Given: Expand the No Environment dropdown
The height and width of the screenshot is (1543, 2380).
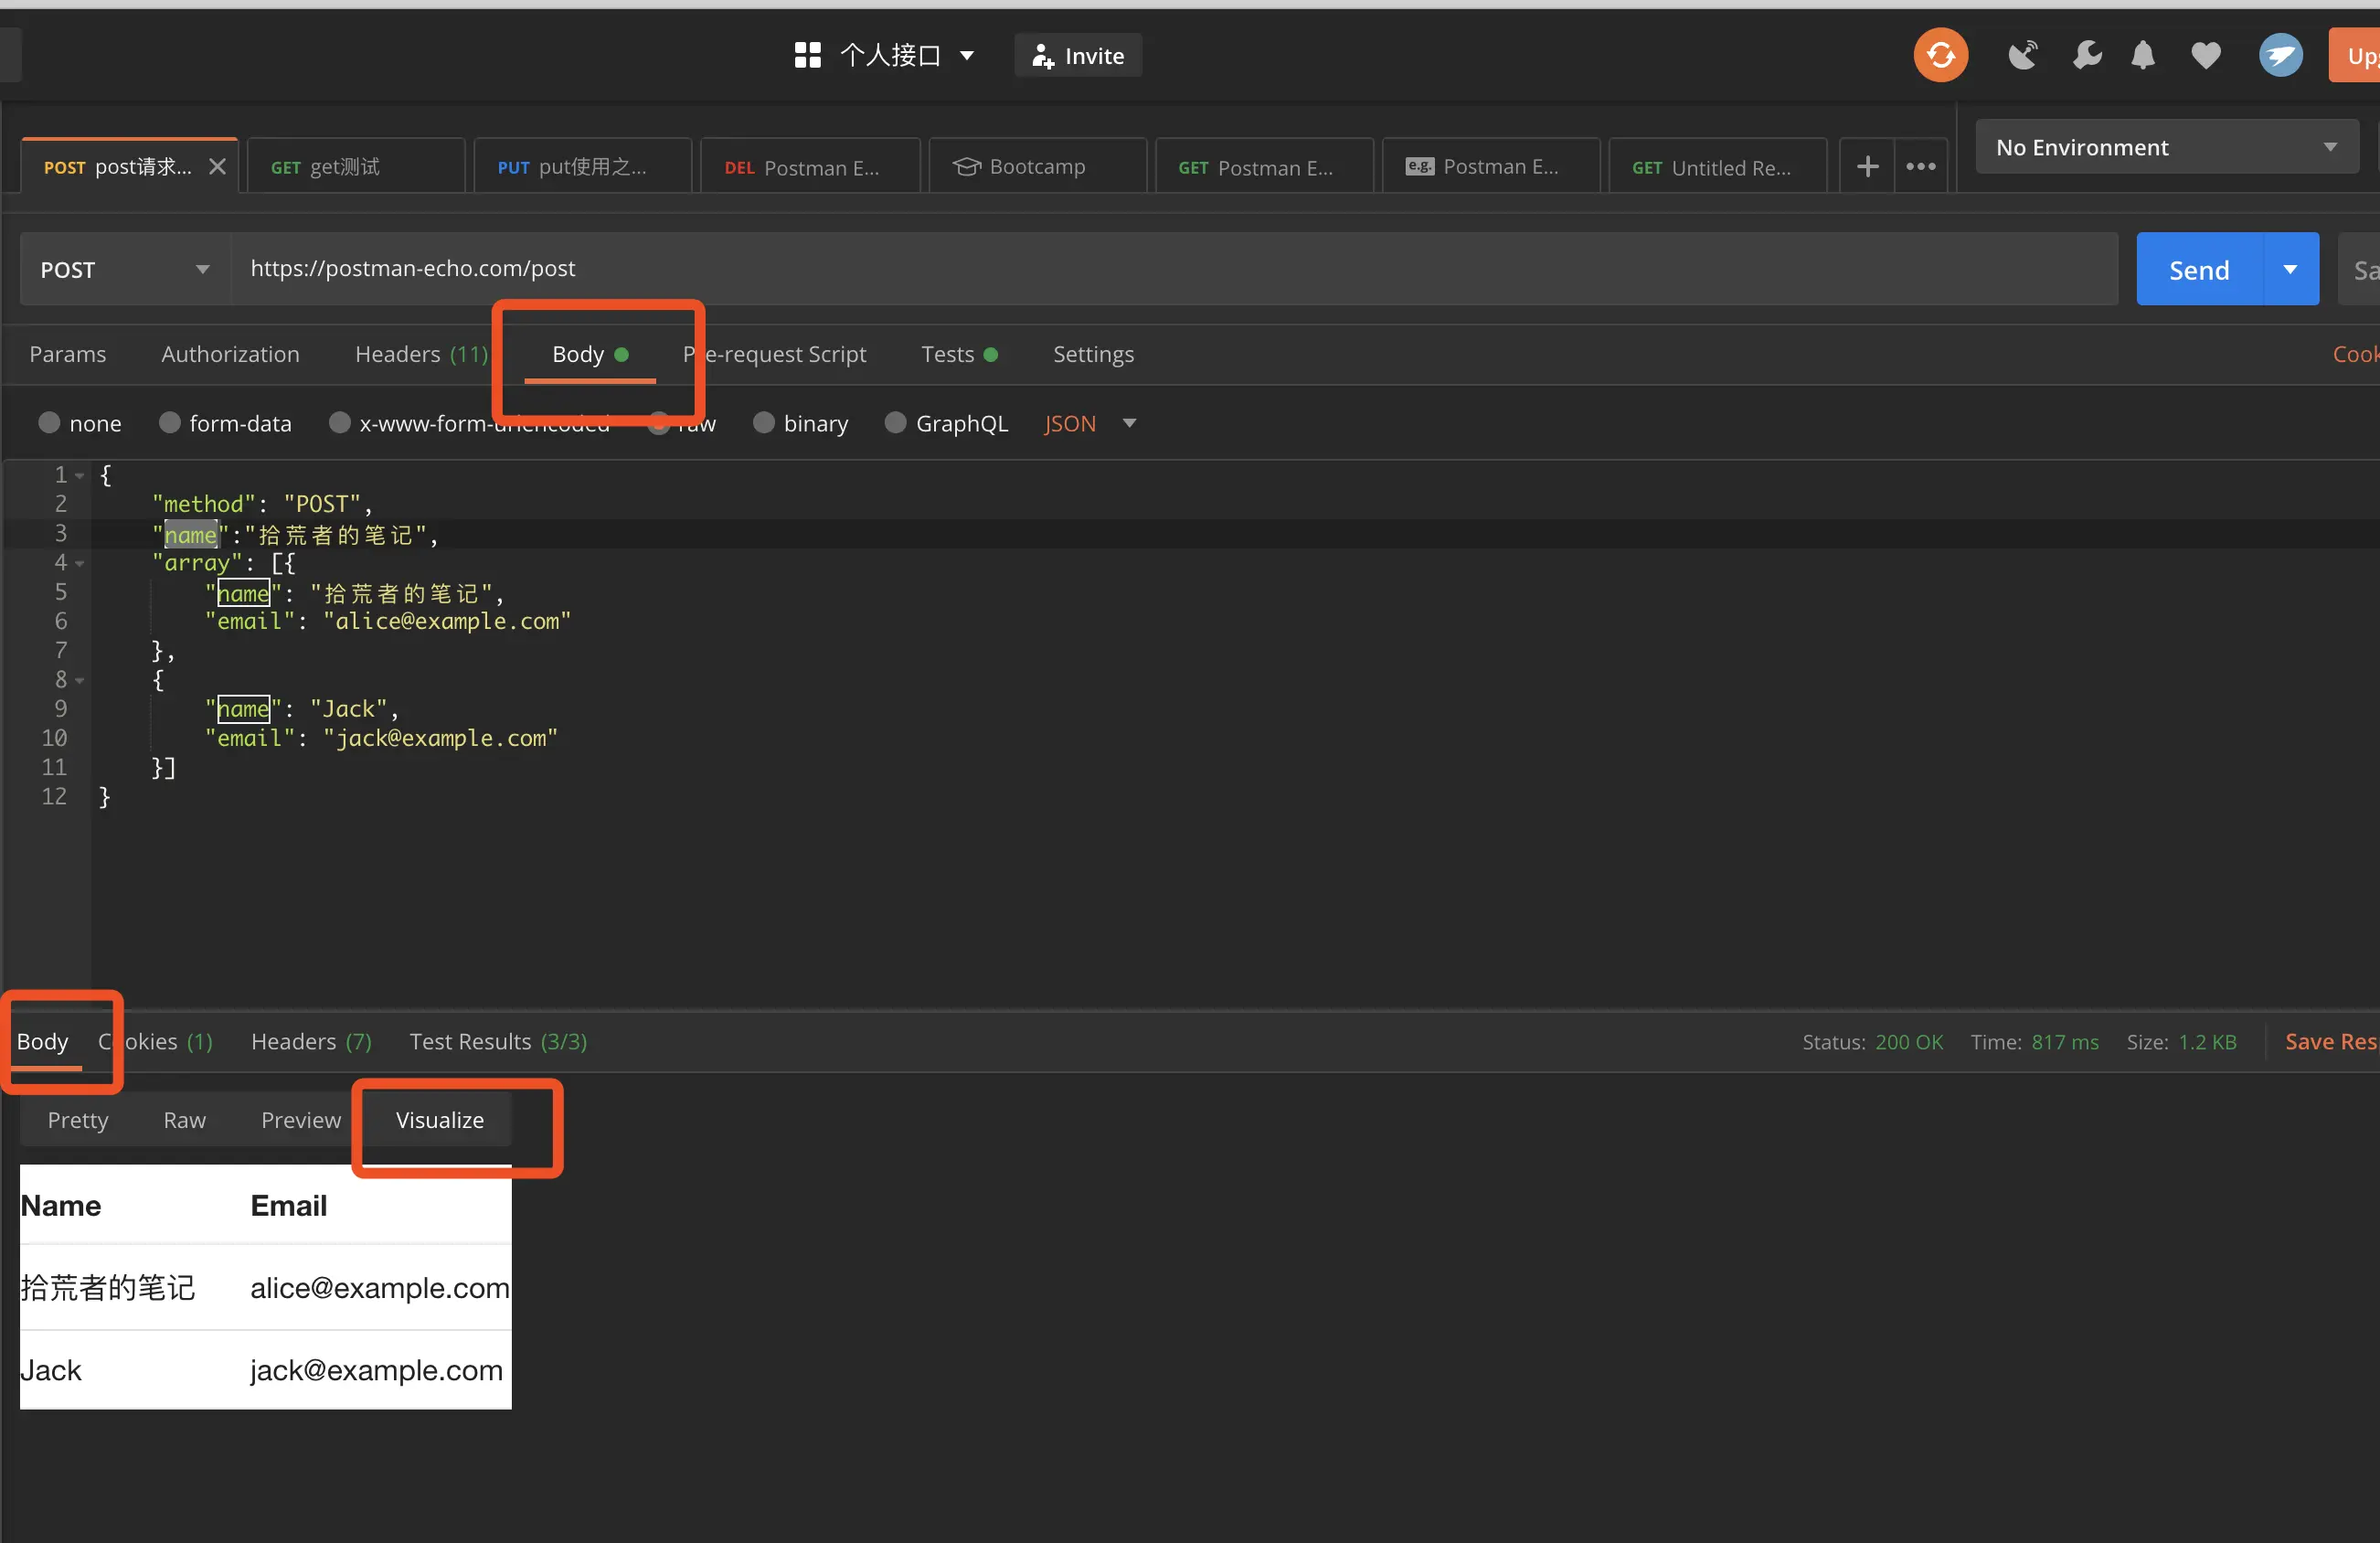Looking at the screenshot, I should (2166, 147).
